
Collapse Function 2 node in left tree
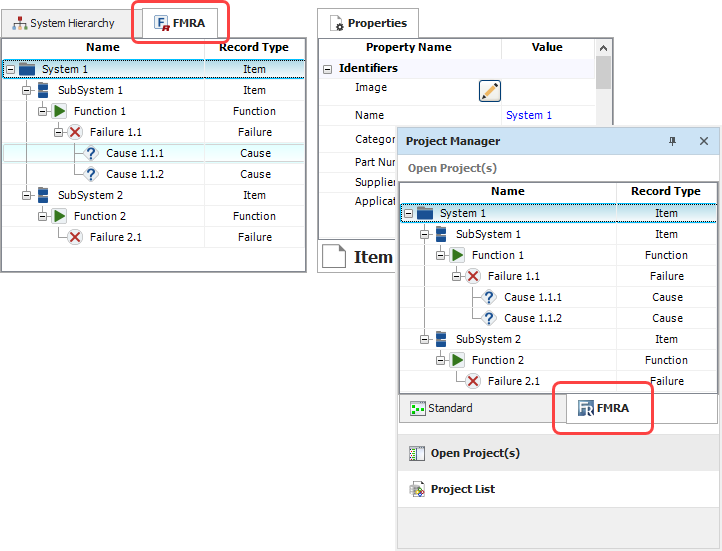click(x=42, y=216)
